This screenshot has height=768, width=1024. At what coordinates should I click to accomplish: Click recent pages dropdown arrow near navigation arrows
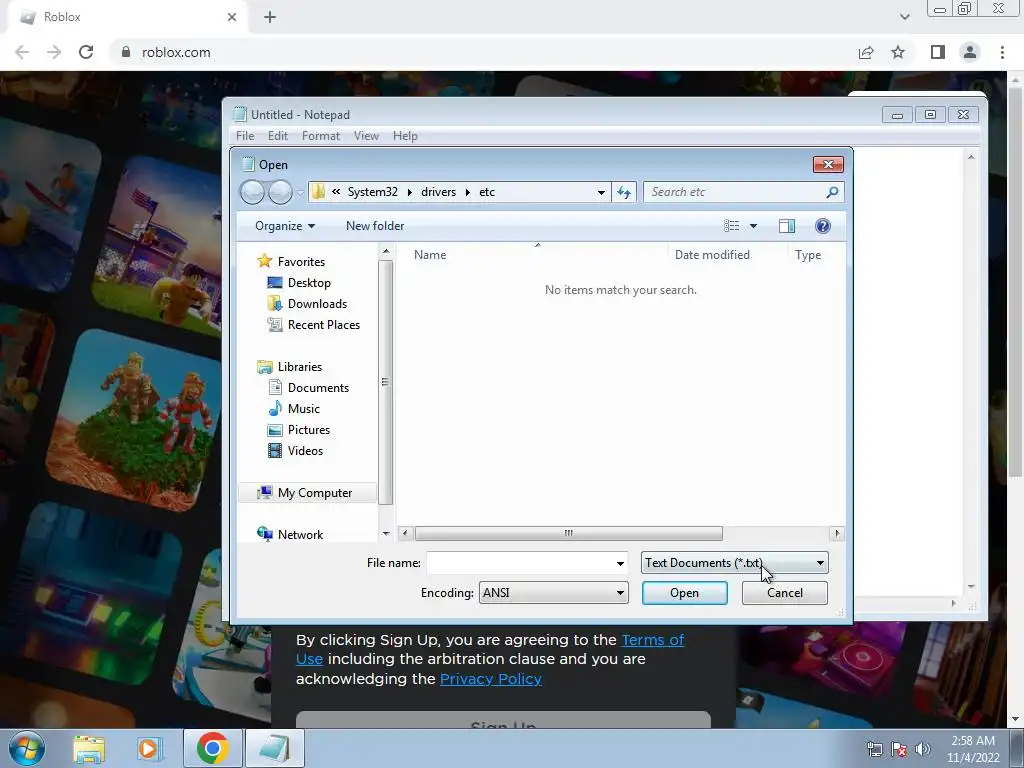pyautogui.click(x=300, y=193)
